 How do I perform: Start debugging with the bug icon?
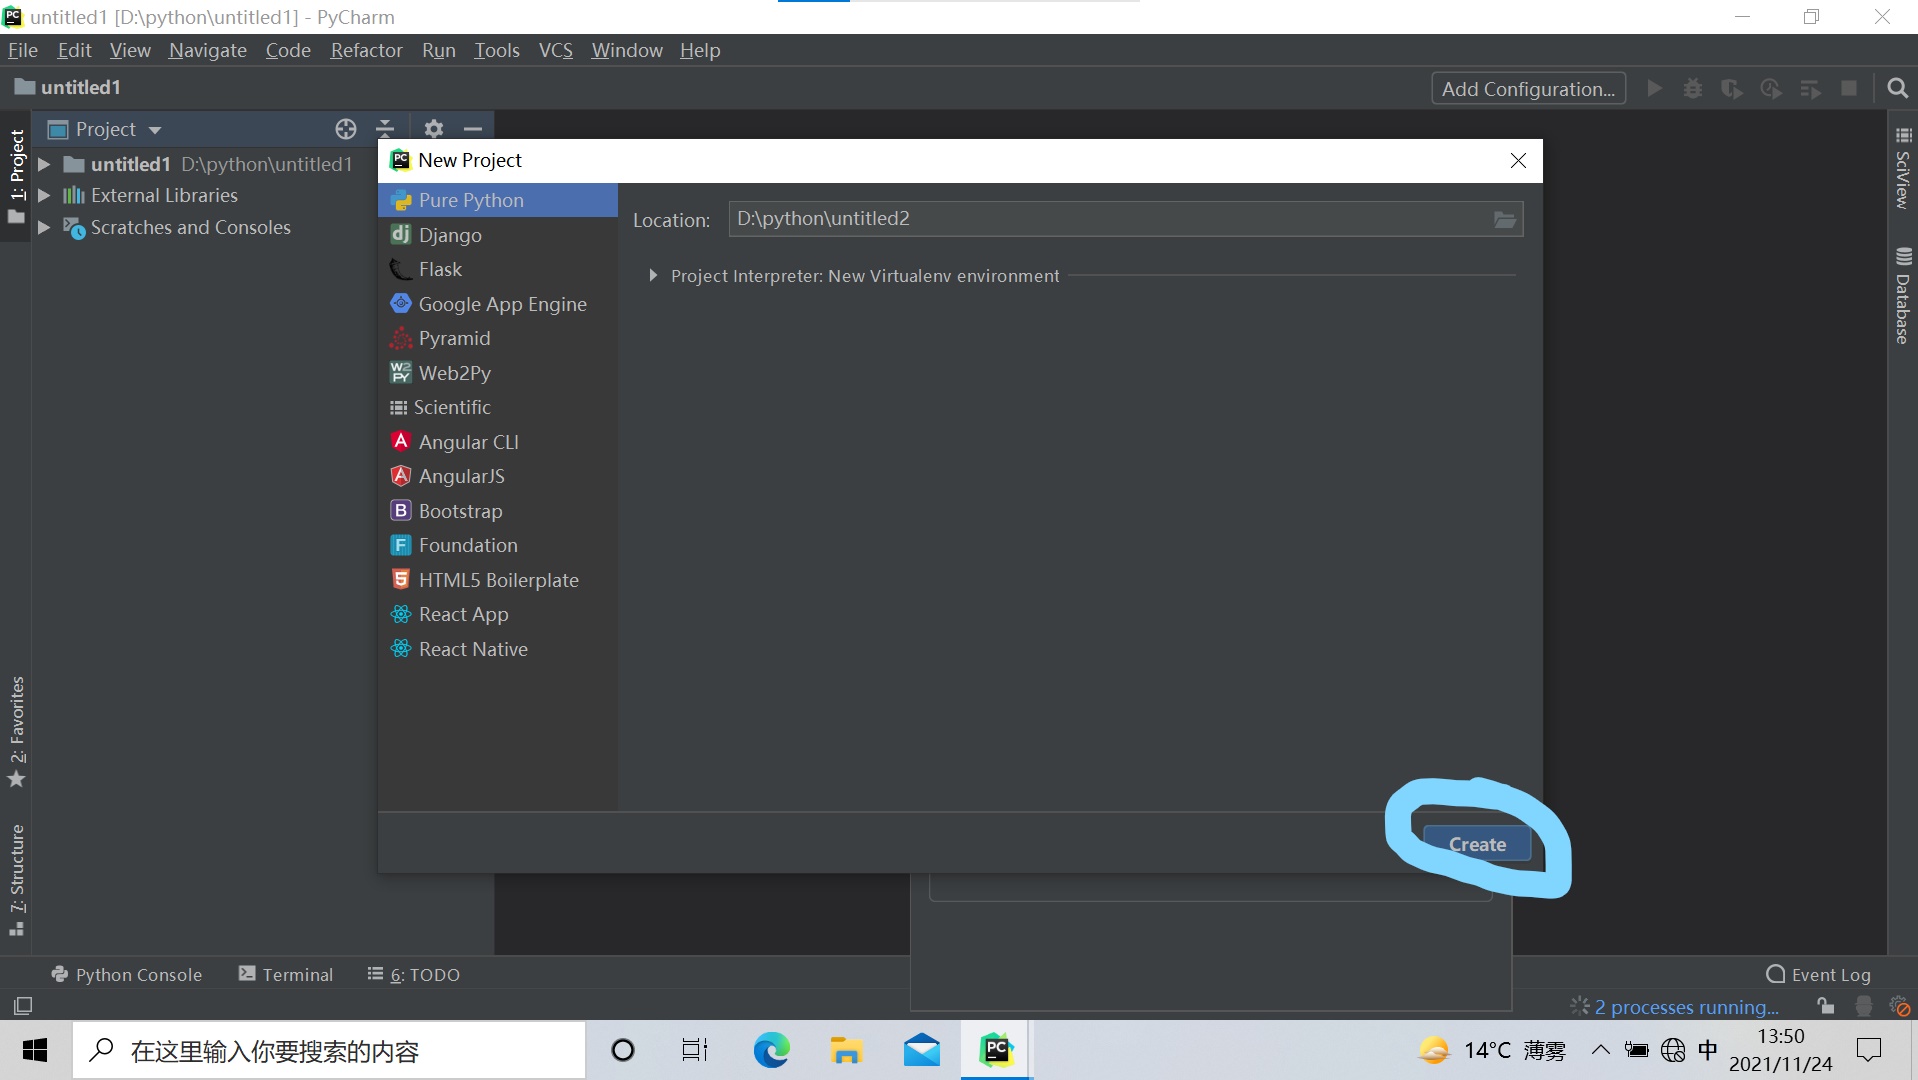pyautogui.click(x=1692, y=88)
